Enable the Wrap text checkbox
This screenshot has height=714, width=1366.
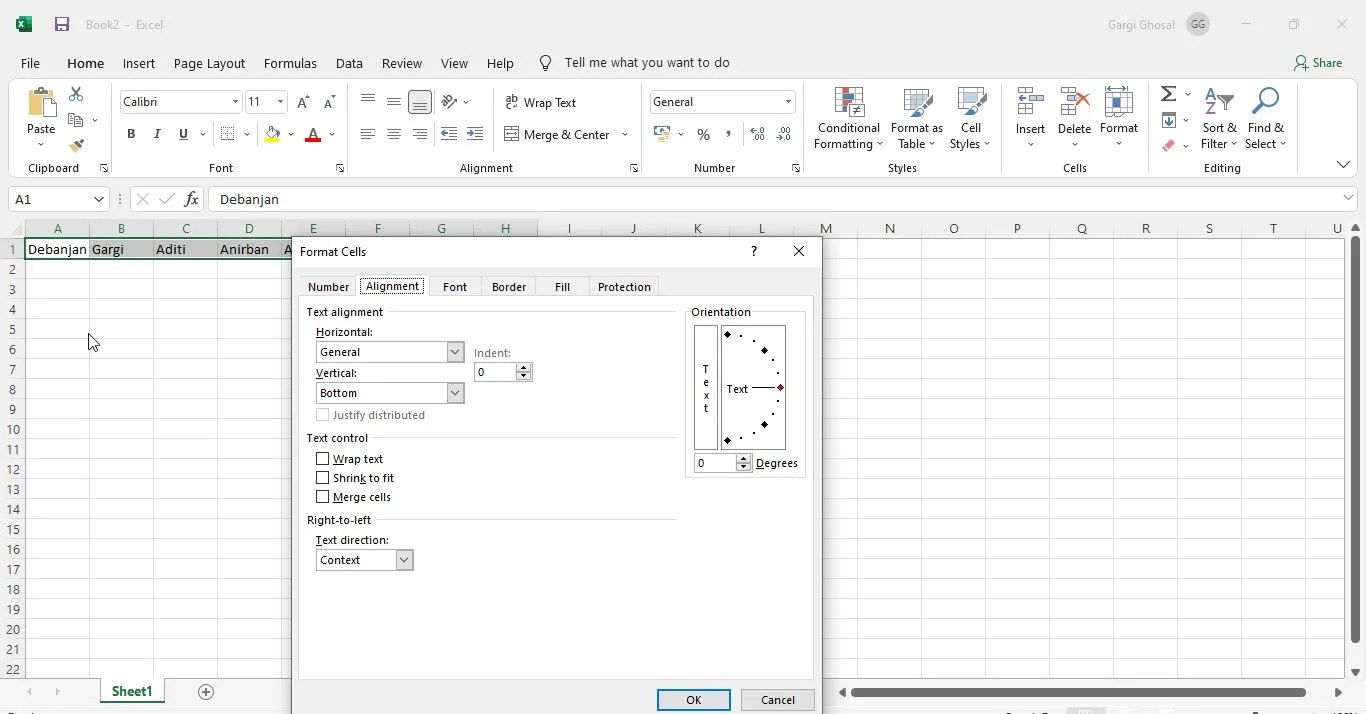coord(322,459)
